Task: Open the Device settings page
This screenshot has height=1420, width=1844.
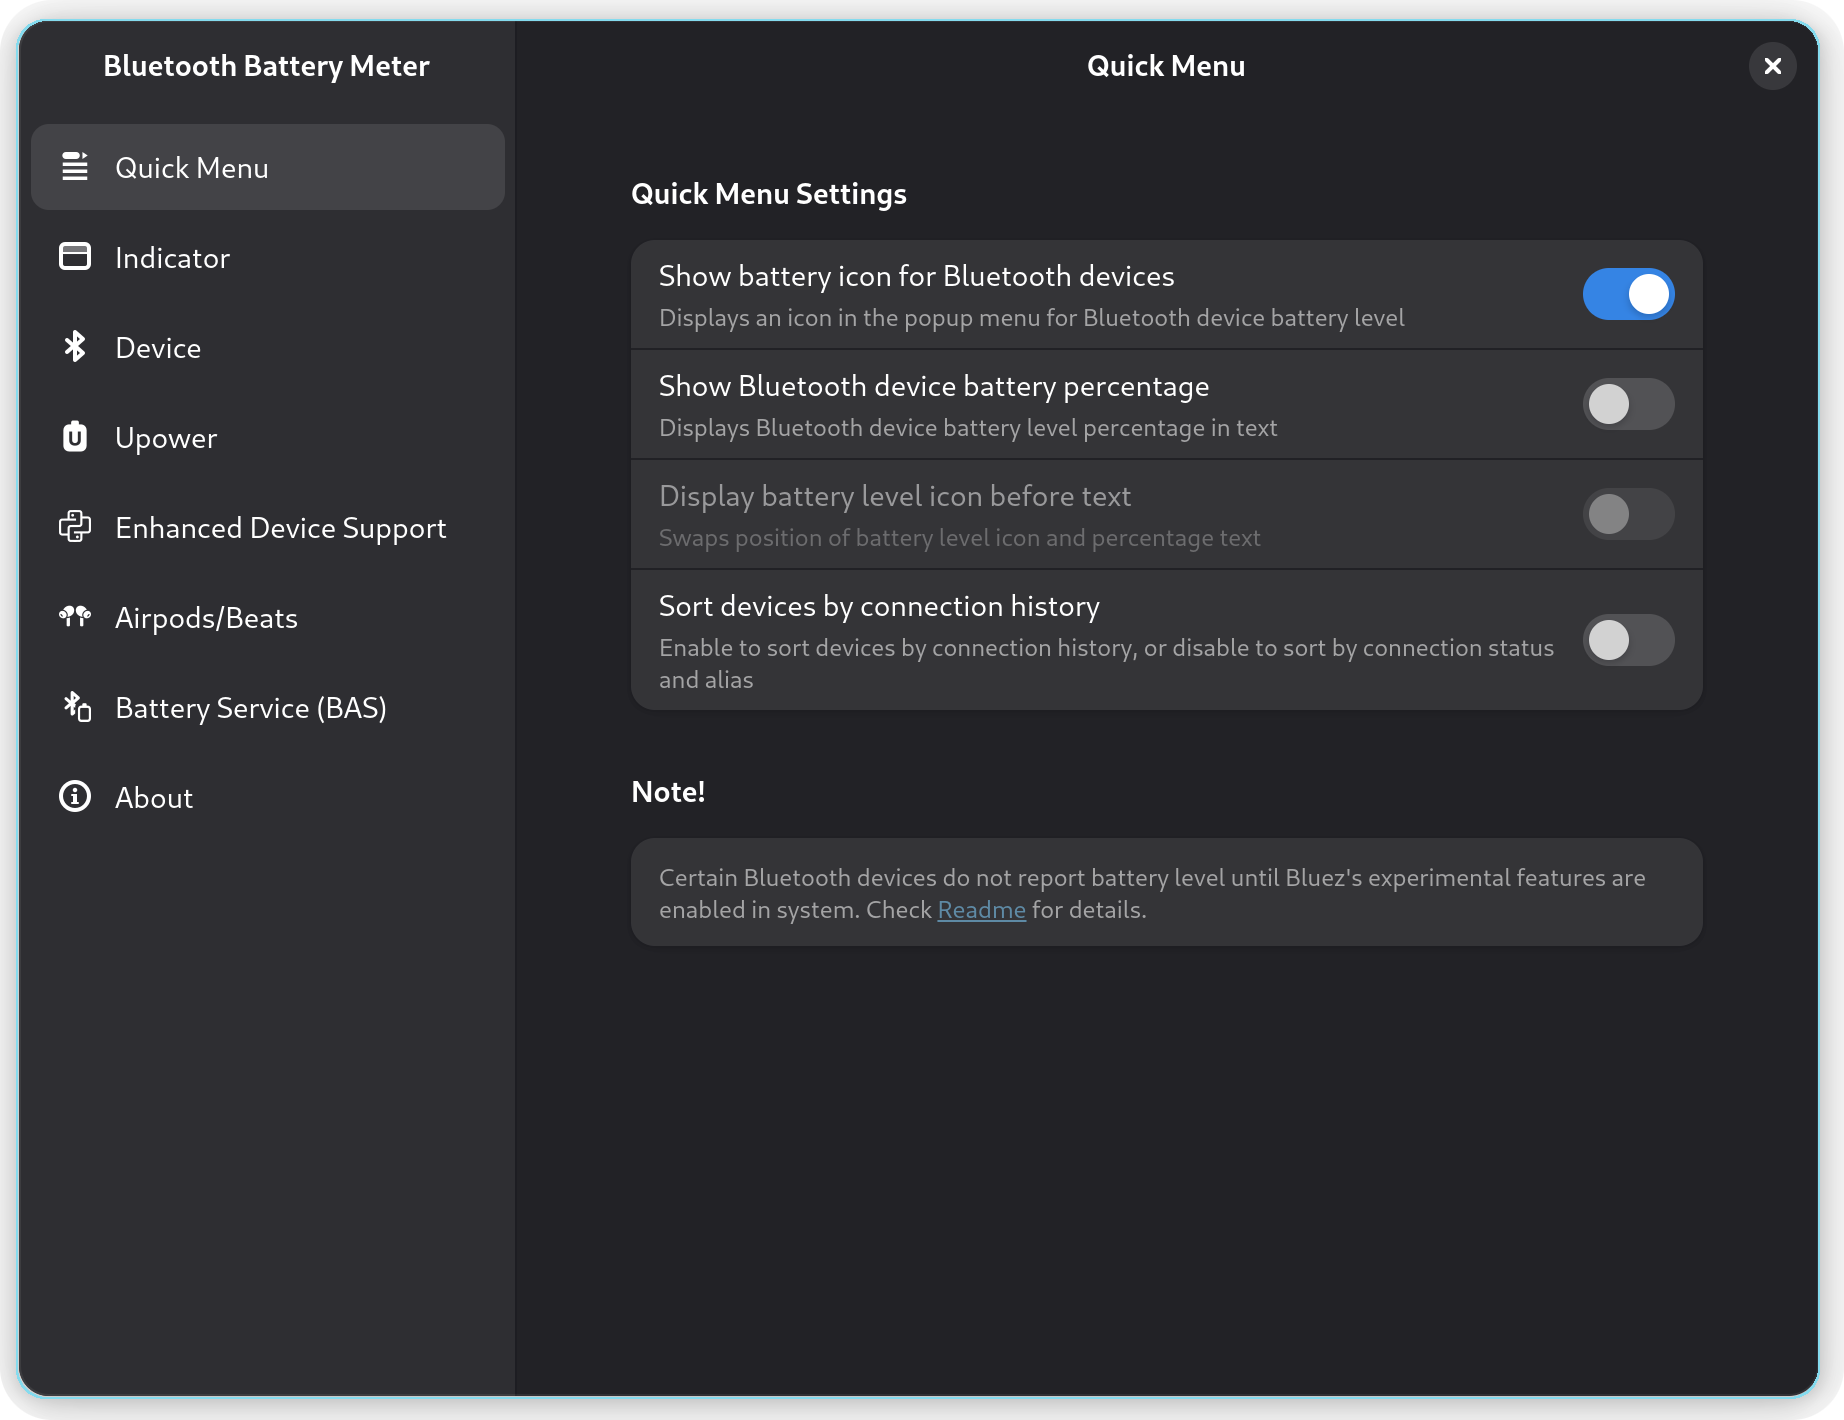Action: pyautogui.click(x=268, y=347)
